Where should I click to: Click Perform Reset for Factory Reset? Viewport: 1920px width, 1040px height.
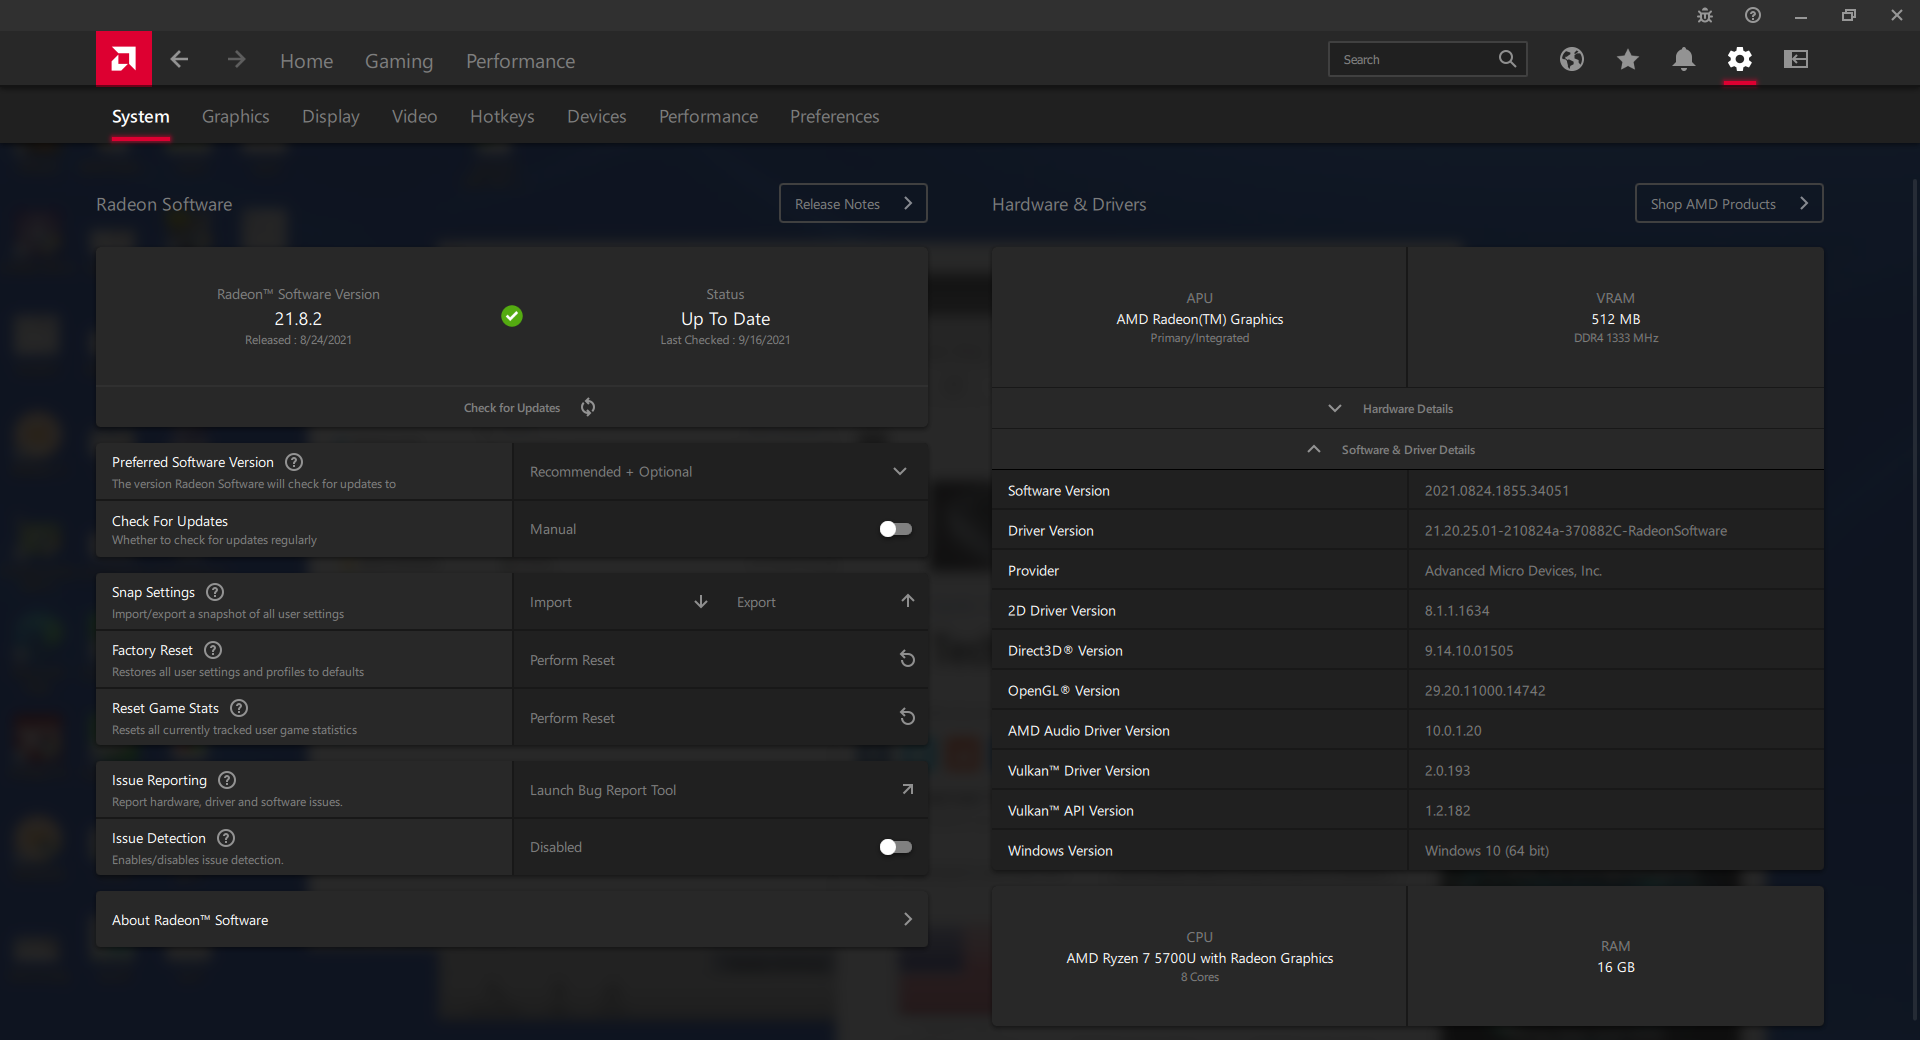coord(720,659)
